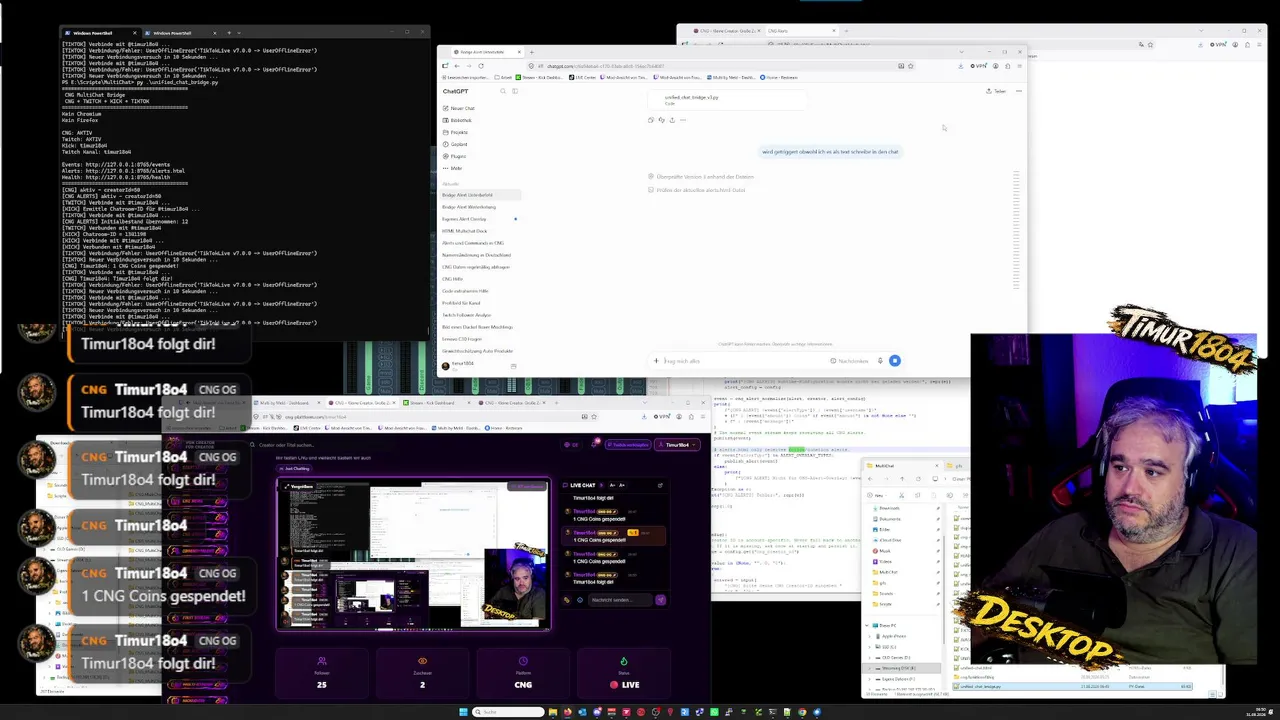Stop the ChatGPT response with the blue button

point(895,361)
